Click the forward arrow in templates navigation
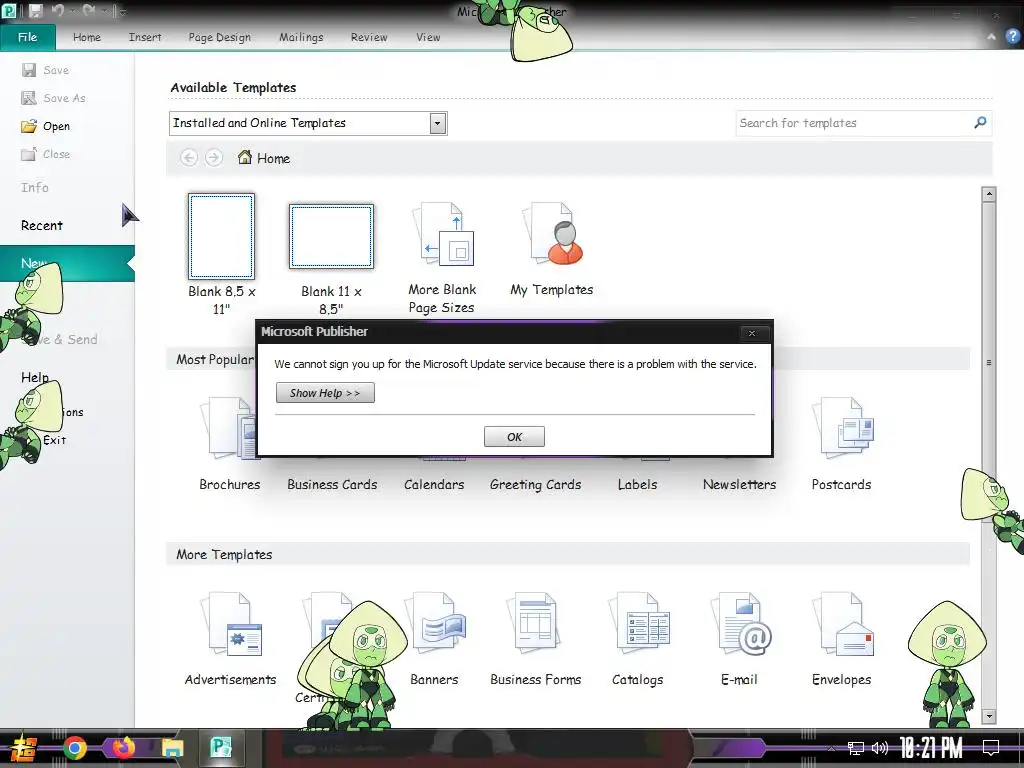The width and height of the screenshot is (1024, 768). click(x=214, y=157)
